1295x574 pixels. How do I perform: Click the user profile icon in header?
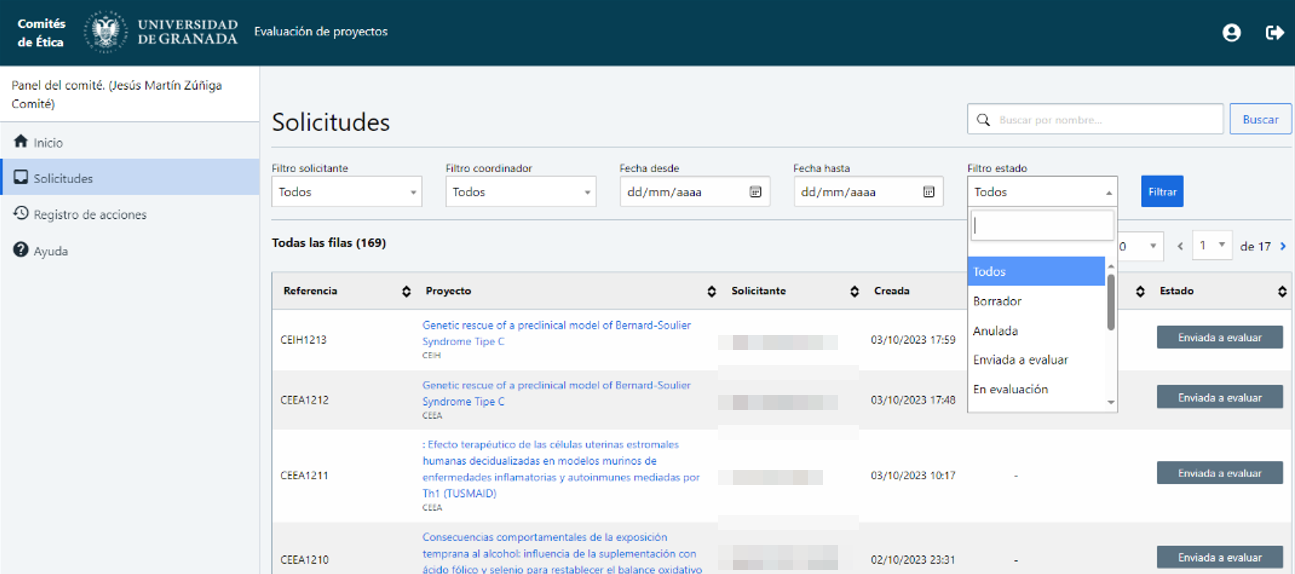1231,33
